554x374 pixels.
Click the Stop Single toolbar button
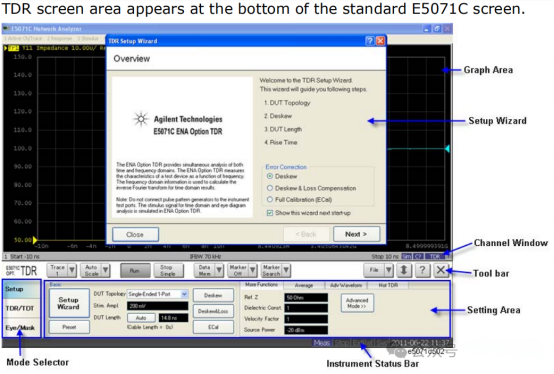click(169, 271)
